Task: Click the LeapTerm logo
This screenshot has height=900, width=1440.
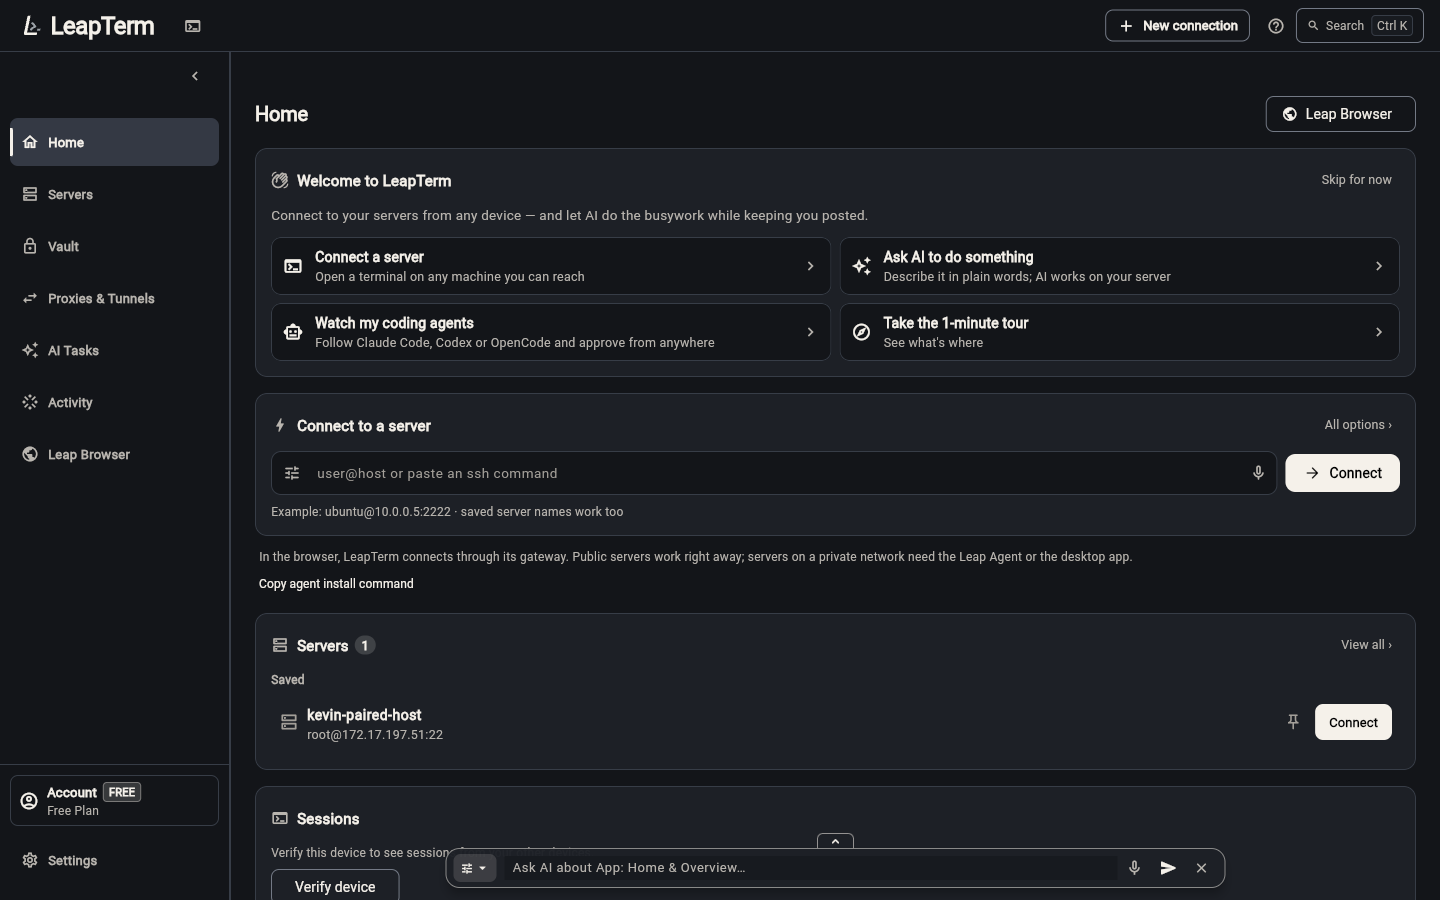Action: coord(88,26)
